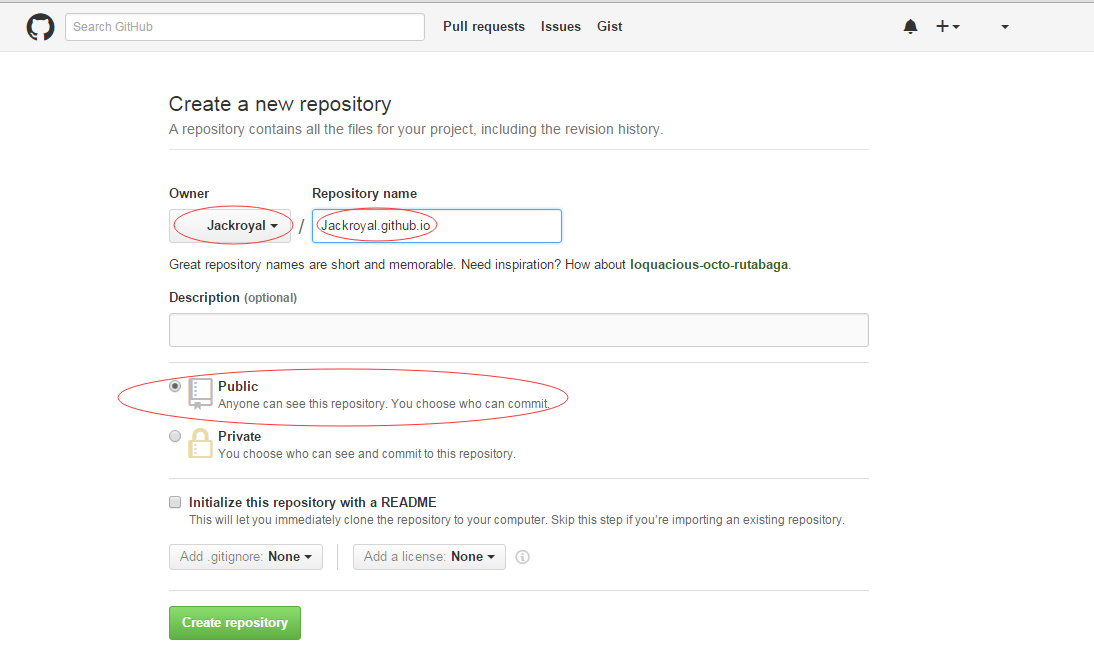
Task: Click the 'Public' option label
Action: tap(238, 386)
